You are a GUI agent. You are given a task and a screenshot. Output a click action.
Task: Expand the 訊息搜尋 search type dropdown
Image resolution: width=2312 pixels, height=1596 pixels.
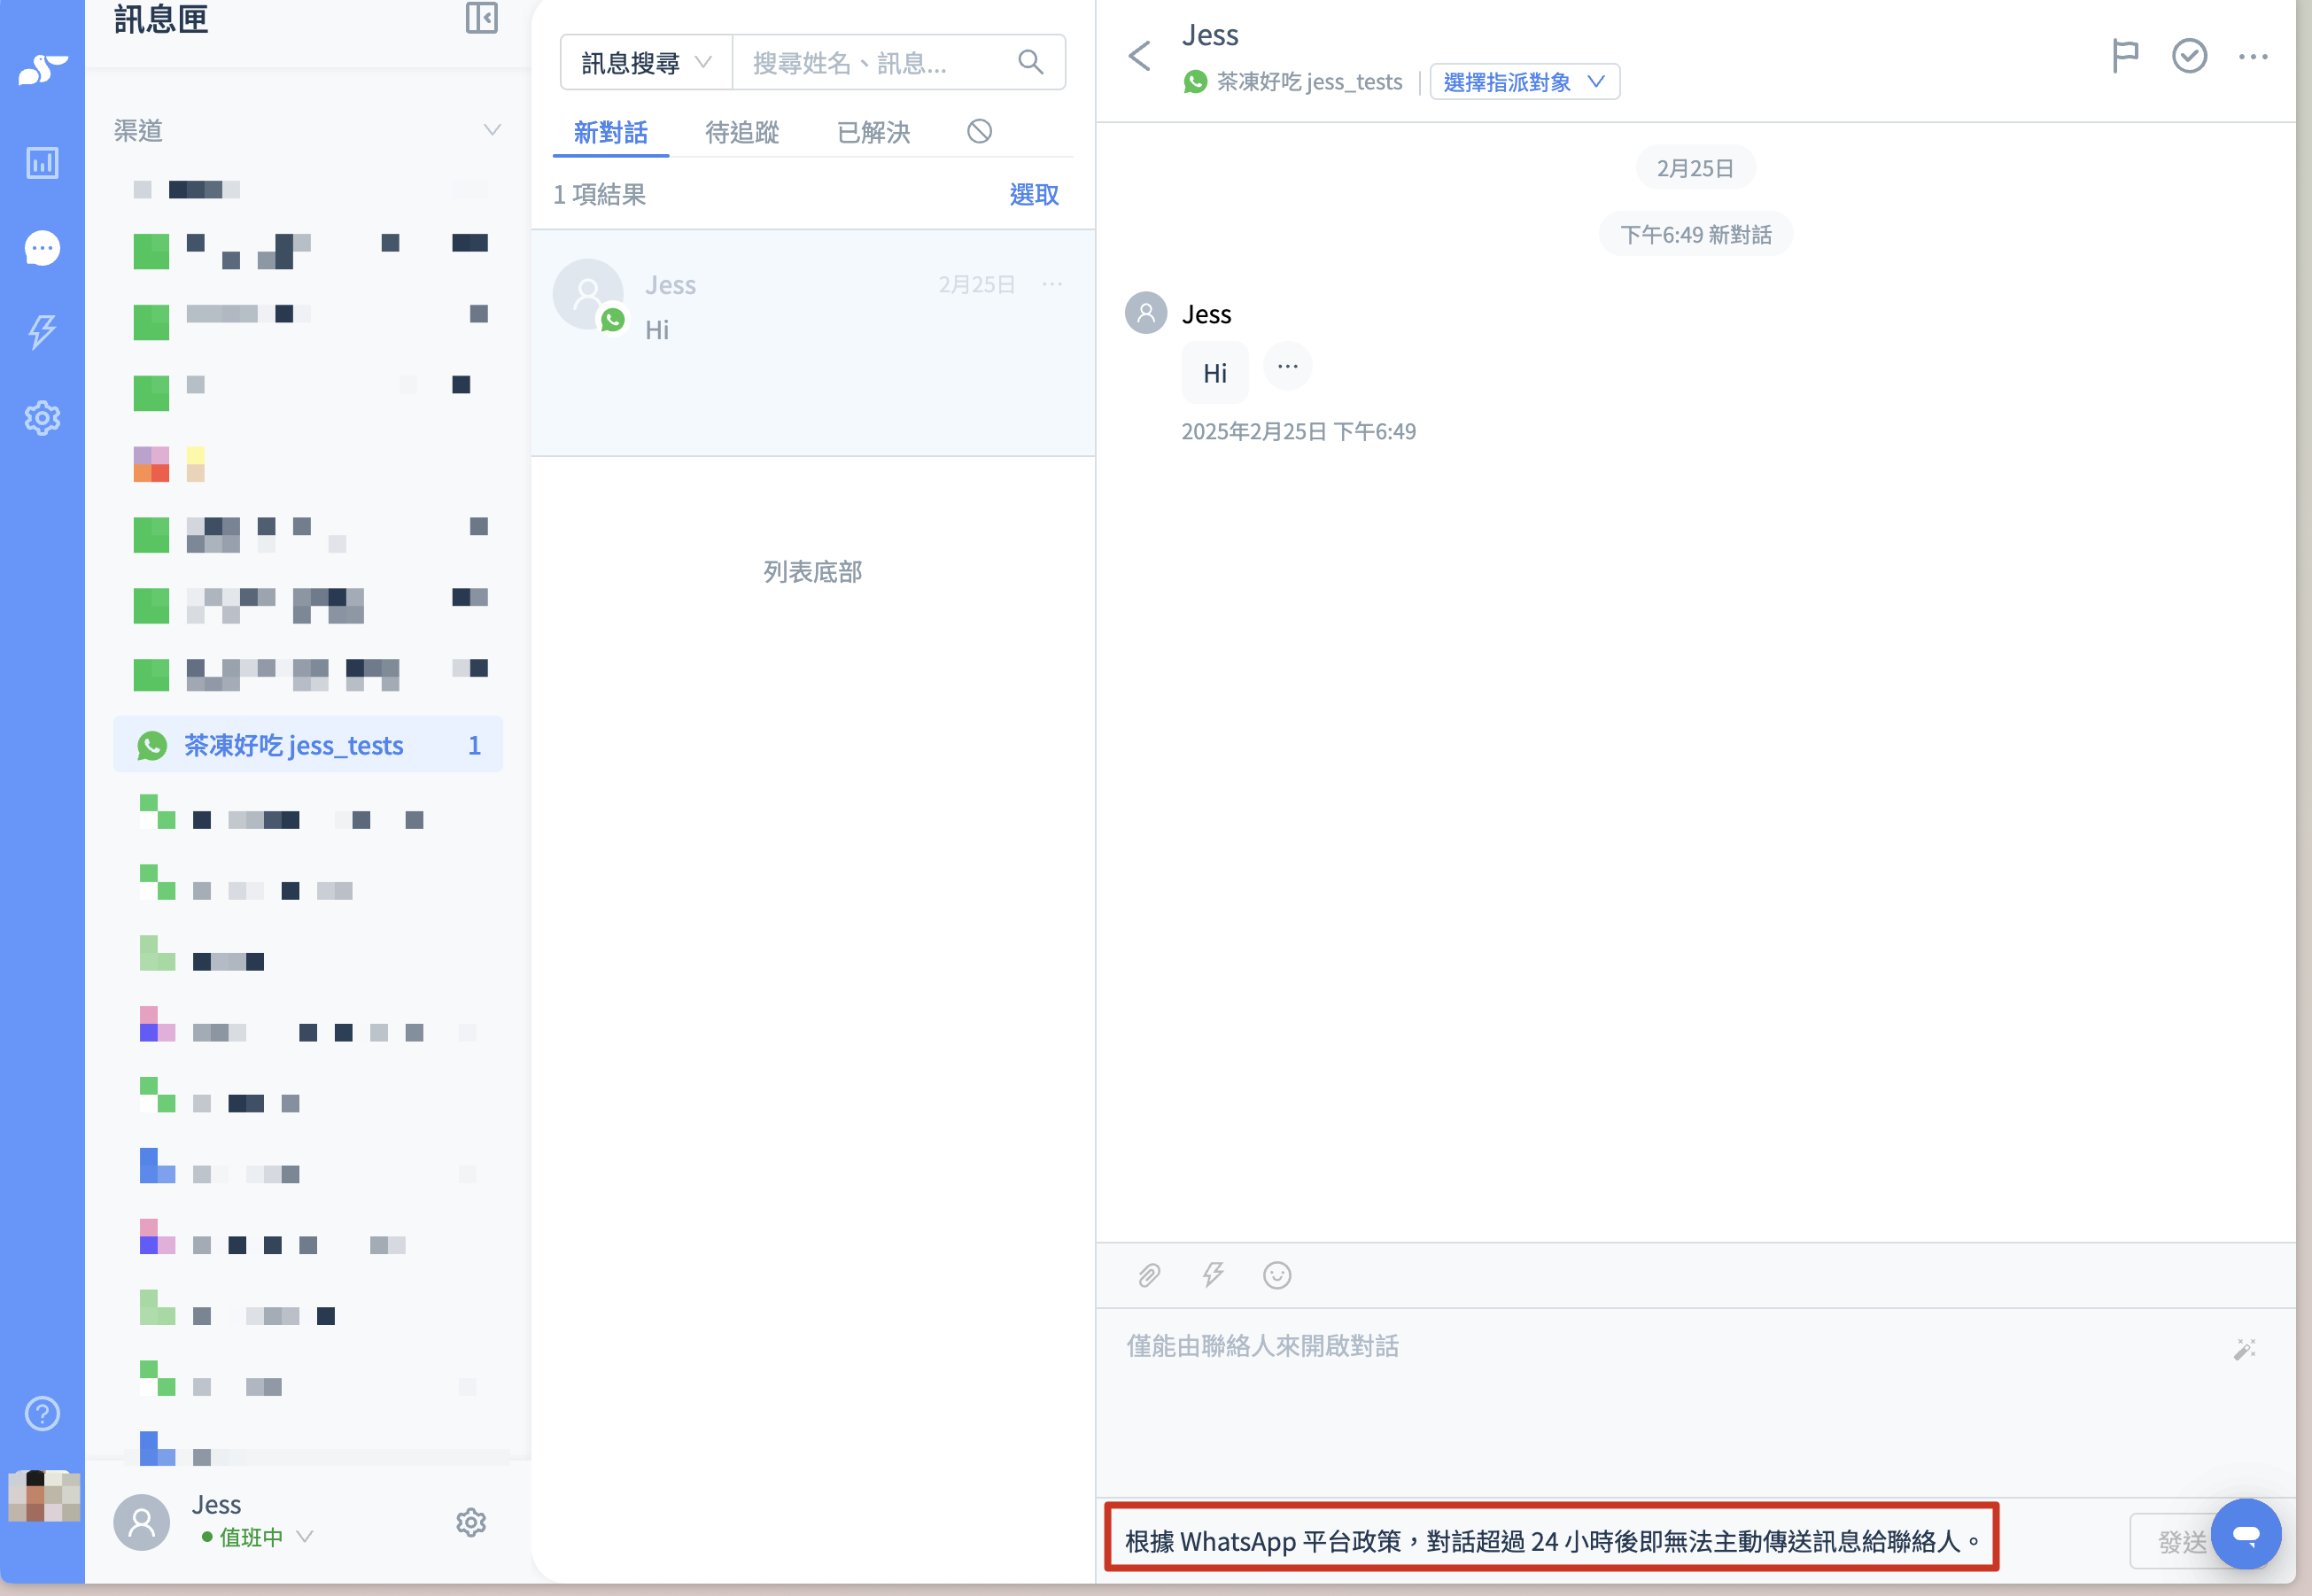tap(645, 63)
